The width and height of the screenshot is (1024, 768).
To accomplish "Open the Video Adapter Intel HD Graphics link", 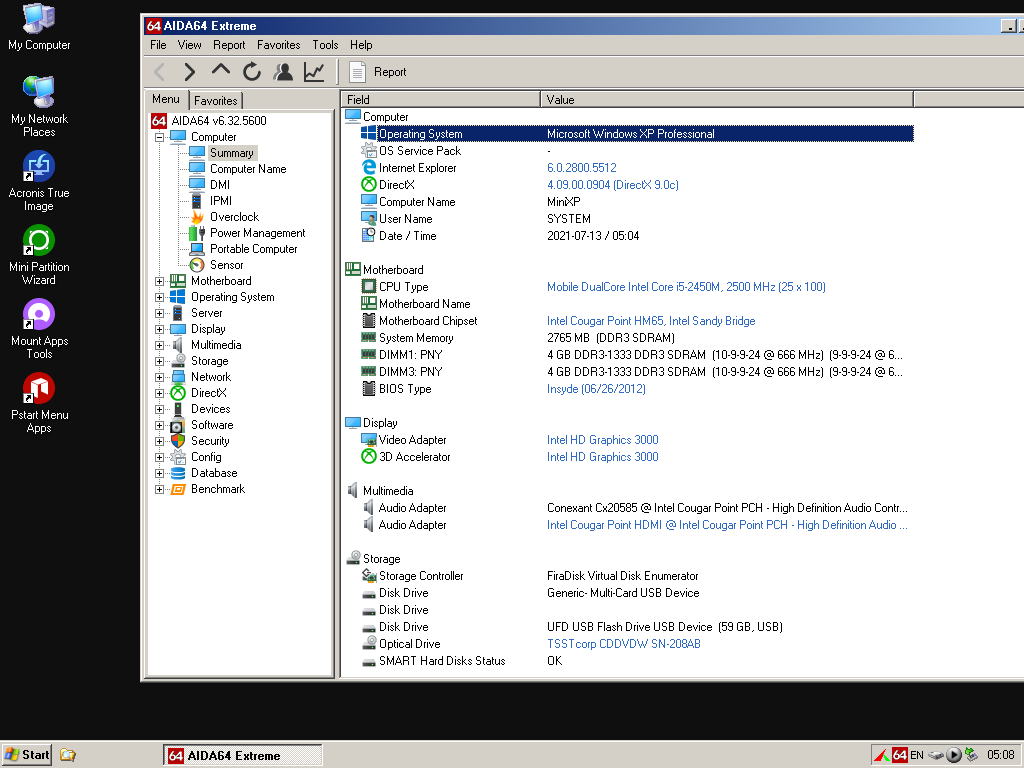I will pyautogui.click(x=603, y=440).
